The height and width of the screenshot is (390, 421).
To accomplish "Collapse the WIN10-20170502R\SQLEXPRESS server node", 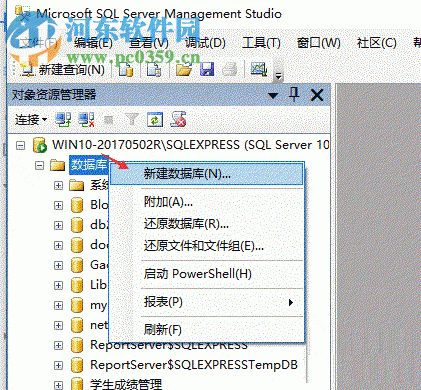I will click(21, 145).
